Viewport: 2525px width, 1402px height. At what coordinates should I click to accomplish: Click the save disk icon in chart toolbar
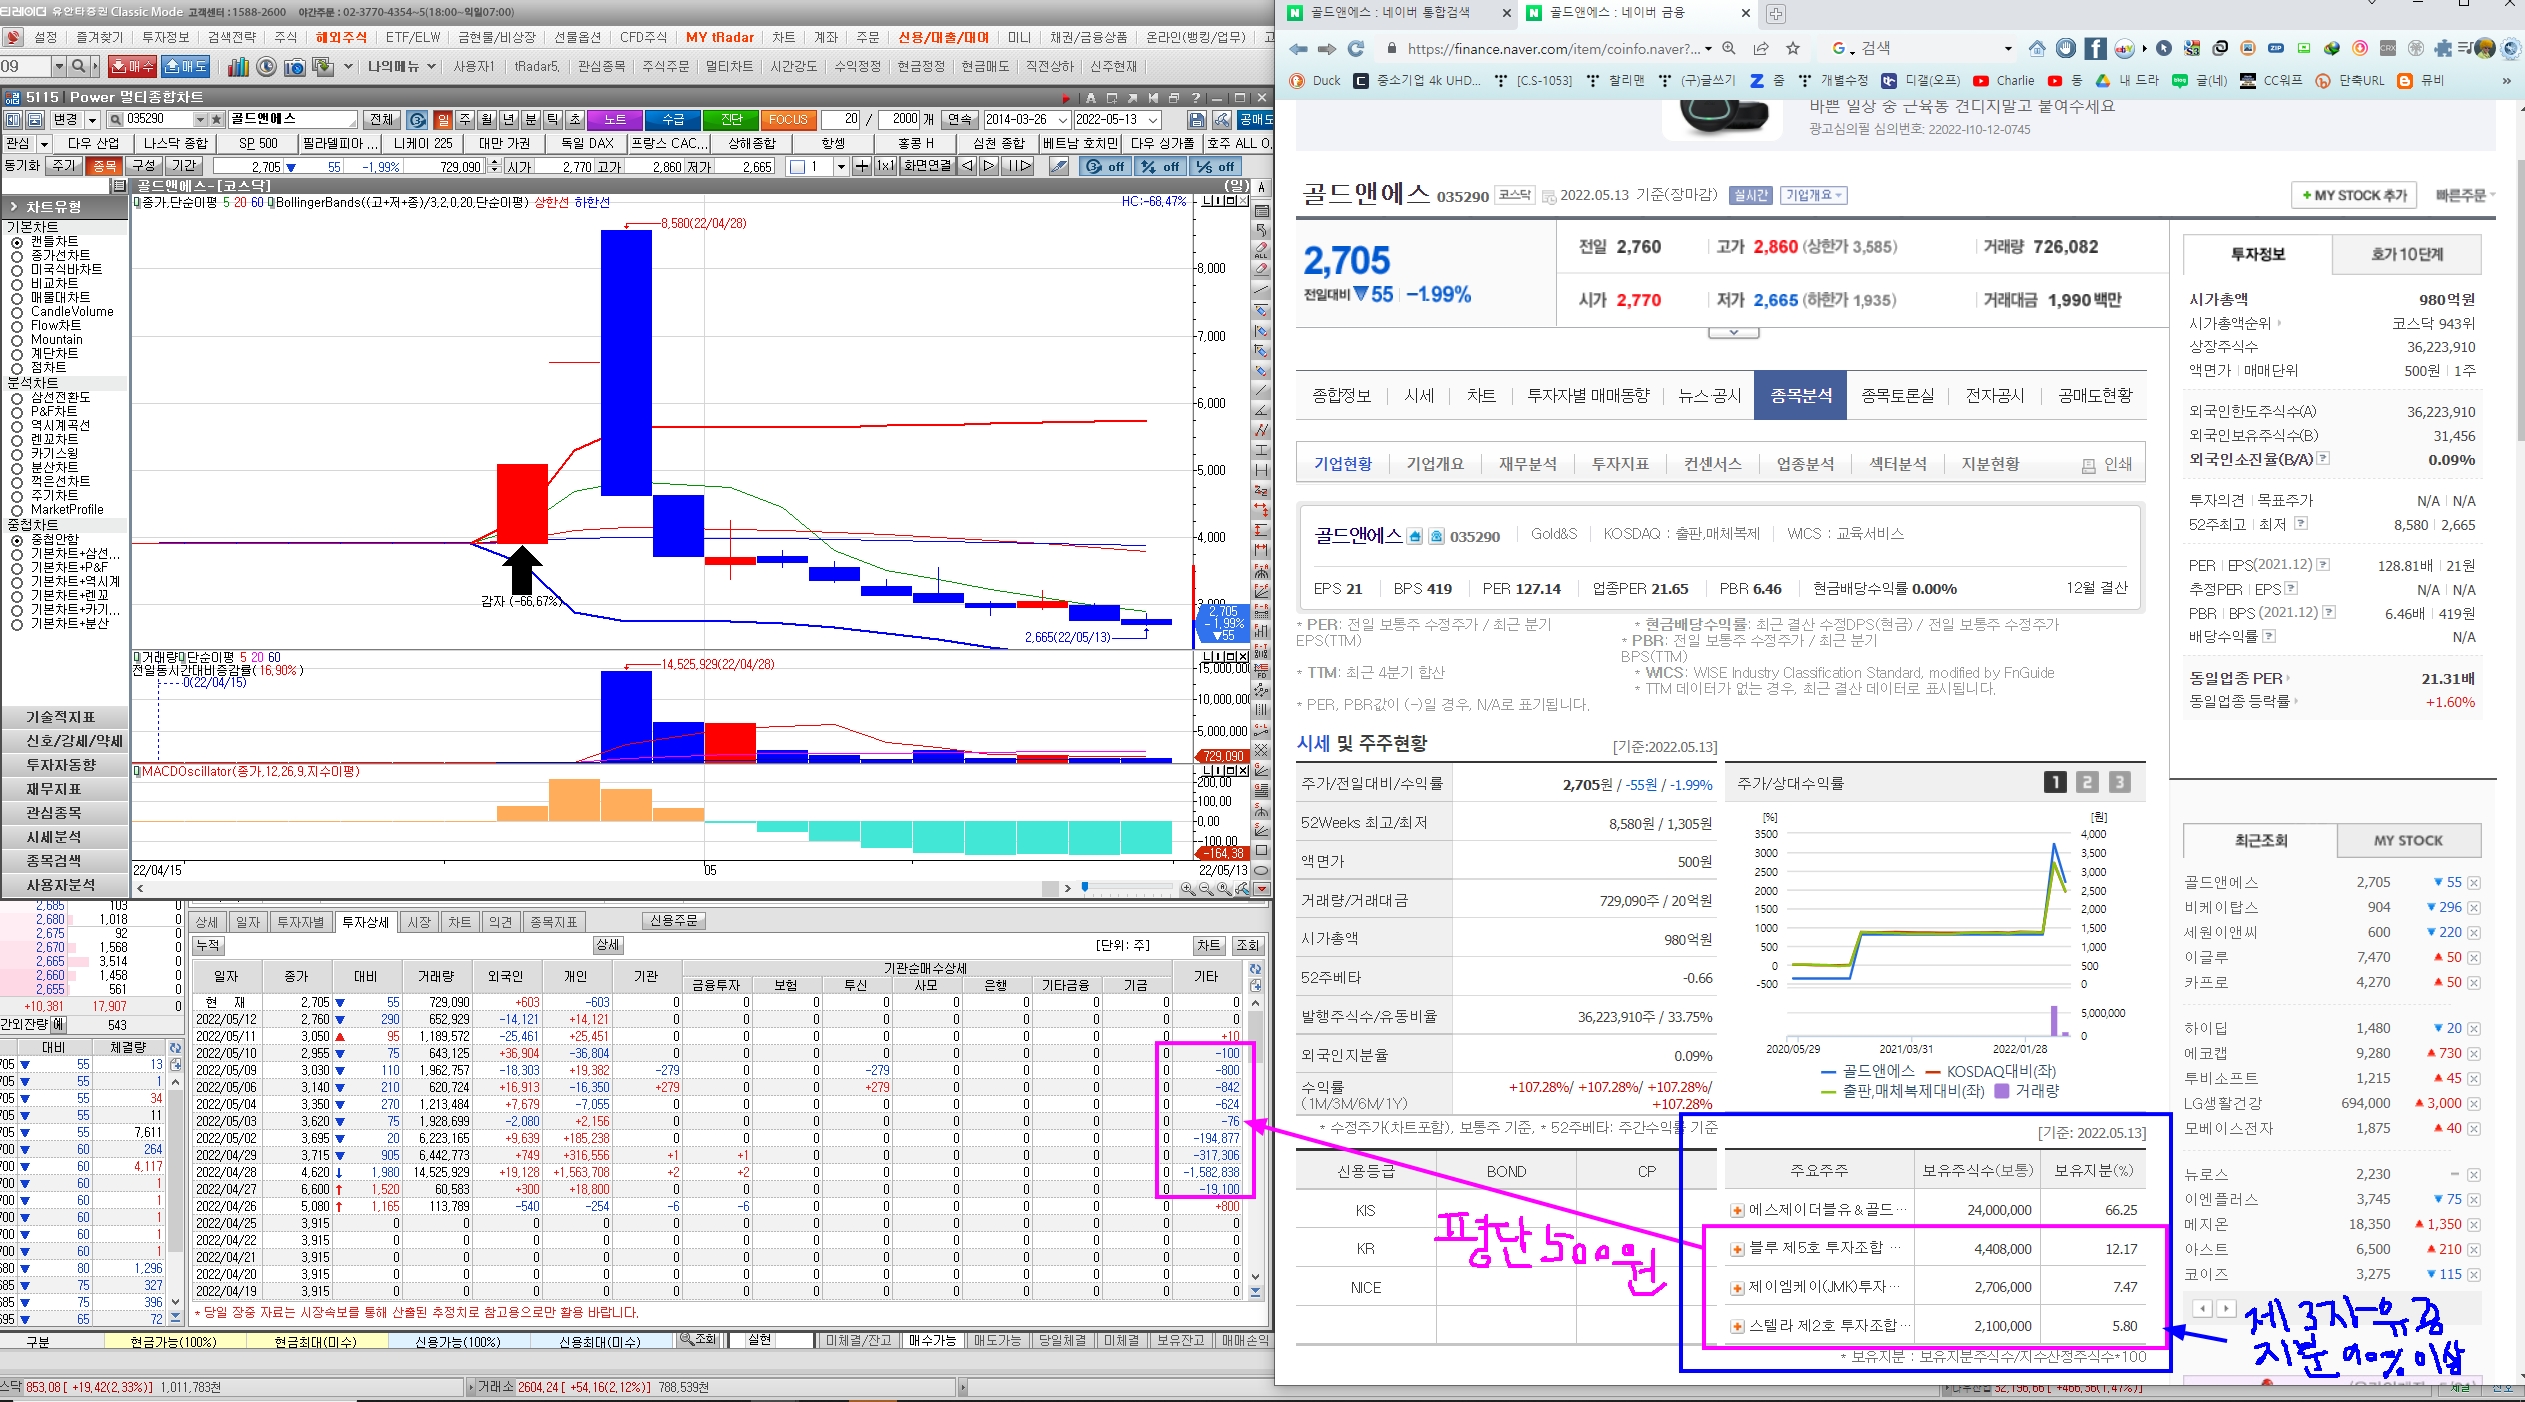[x=1196, y=119]
